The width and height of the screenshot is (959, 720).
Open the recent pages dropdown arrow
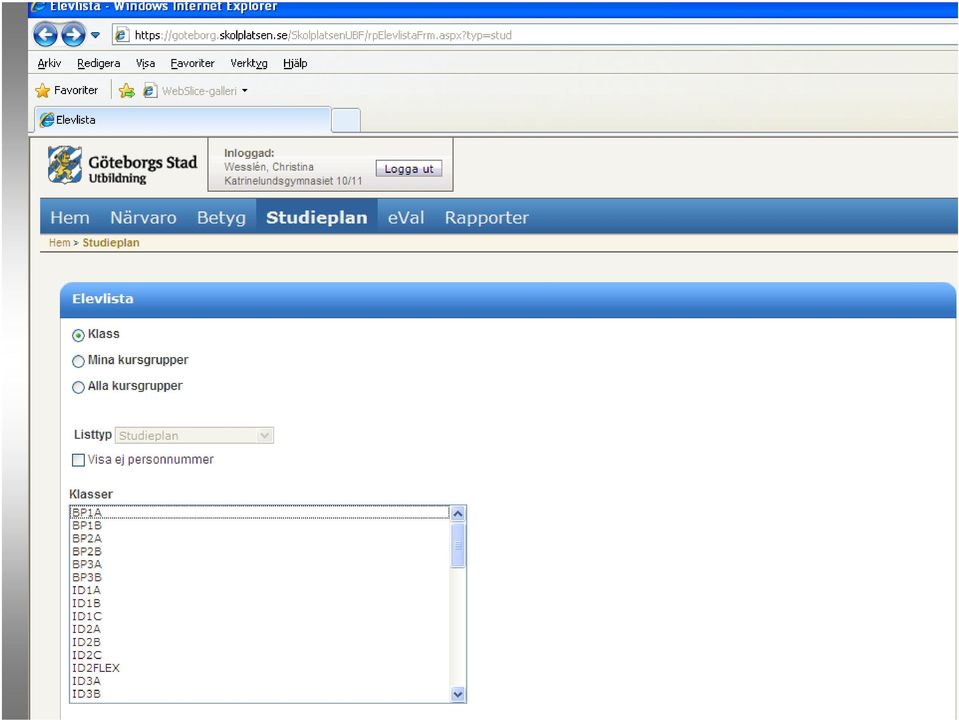pos(95,35)
